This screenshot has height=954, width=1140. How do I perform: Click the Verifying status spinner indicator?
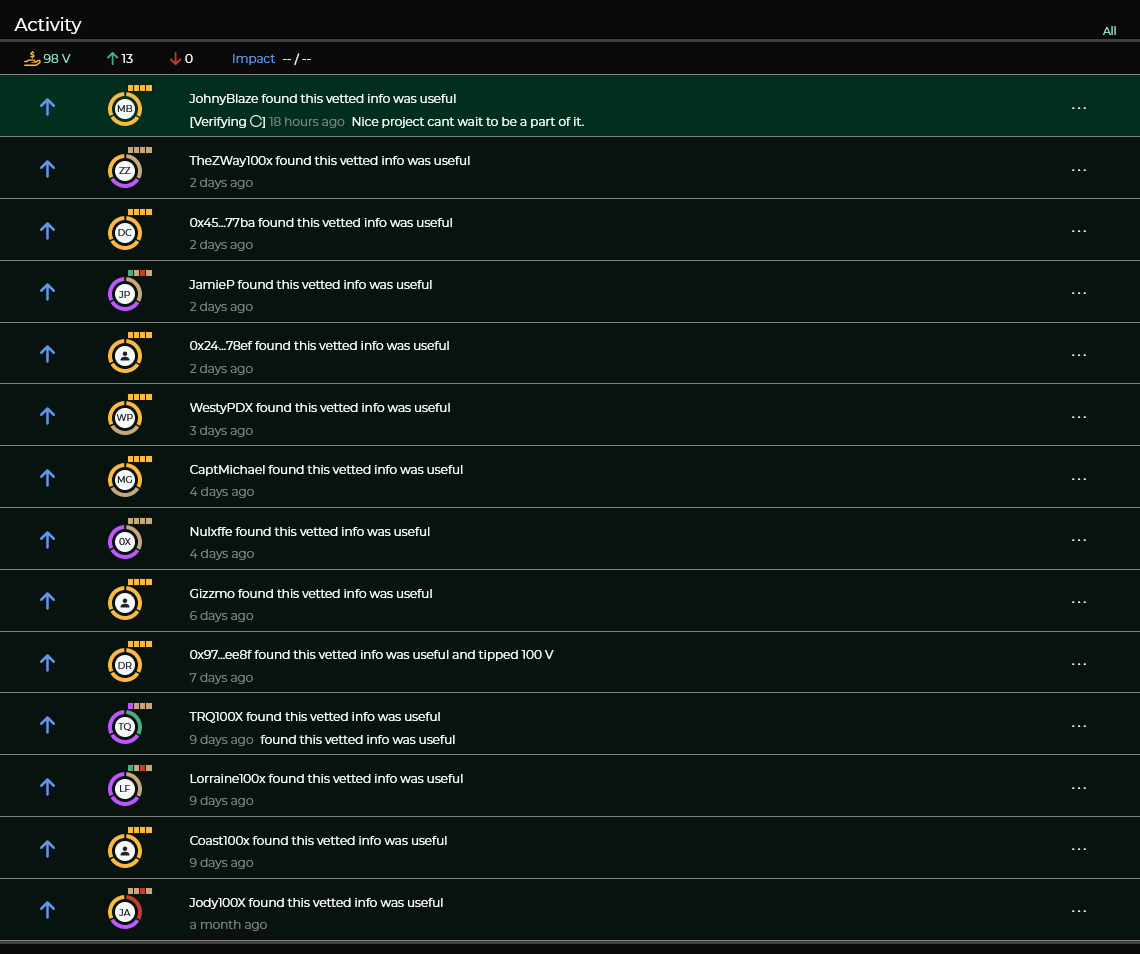(257, 122)
